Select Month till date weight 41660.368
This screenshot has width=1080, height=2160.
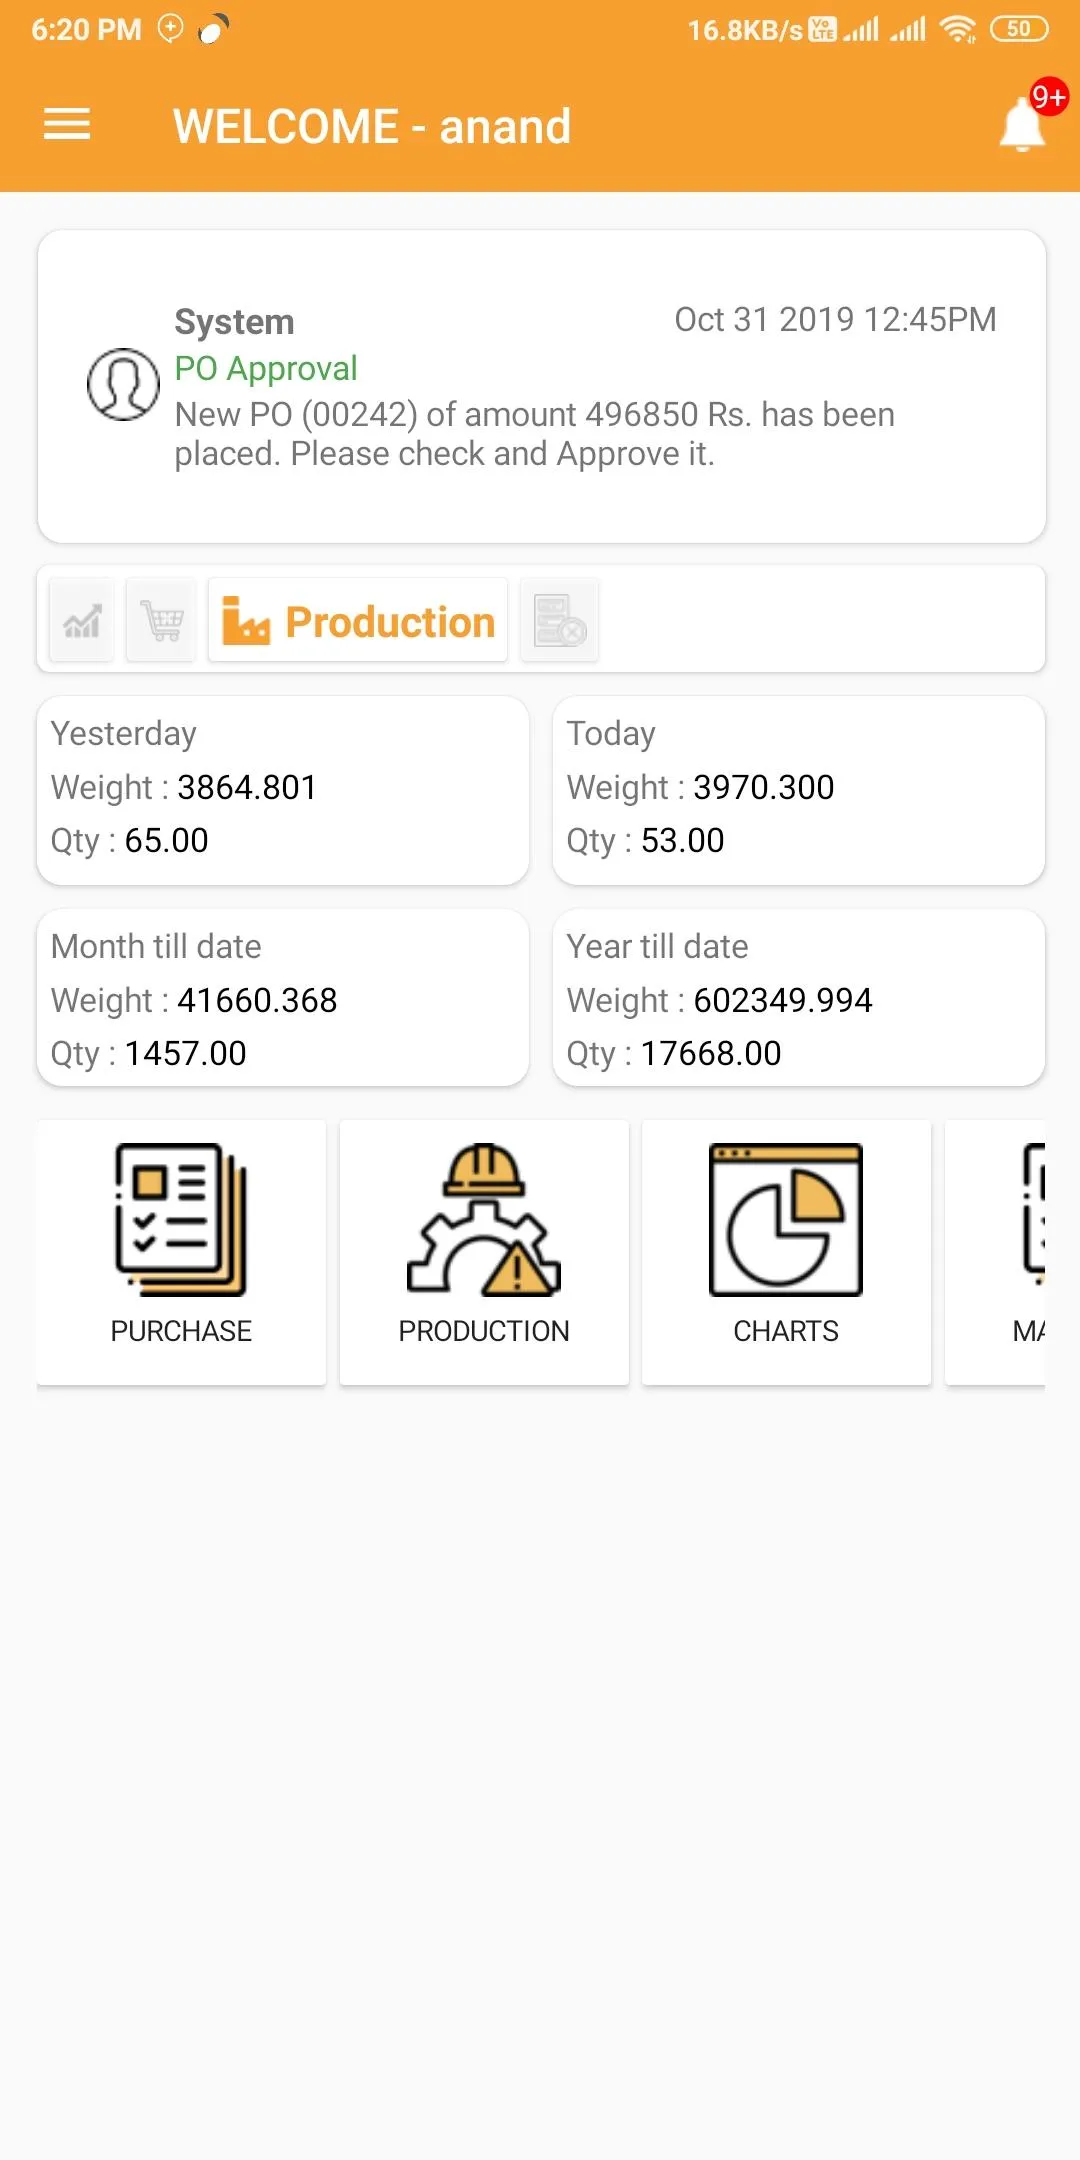point(257,1001)
